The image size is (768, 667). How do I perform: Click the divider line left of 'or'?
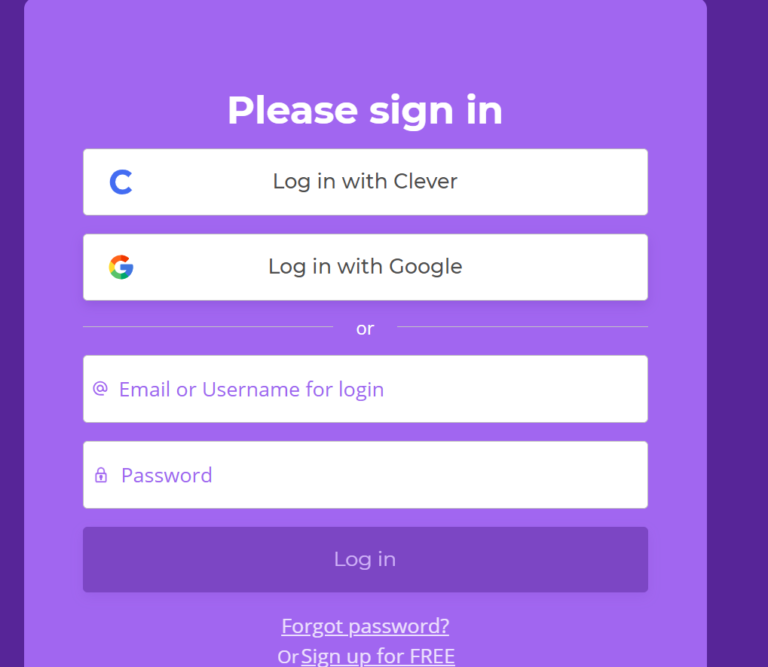(x=208, y=326)
